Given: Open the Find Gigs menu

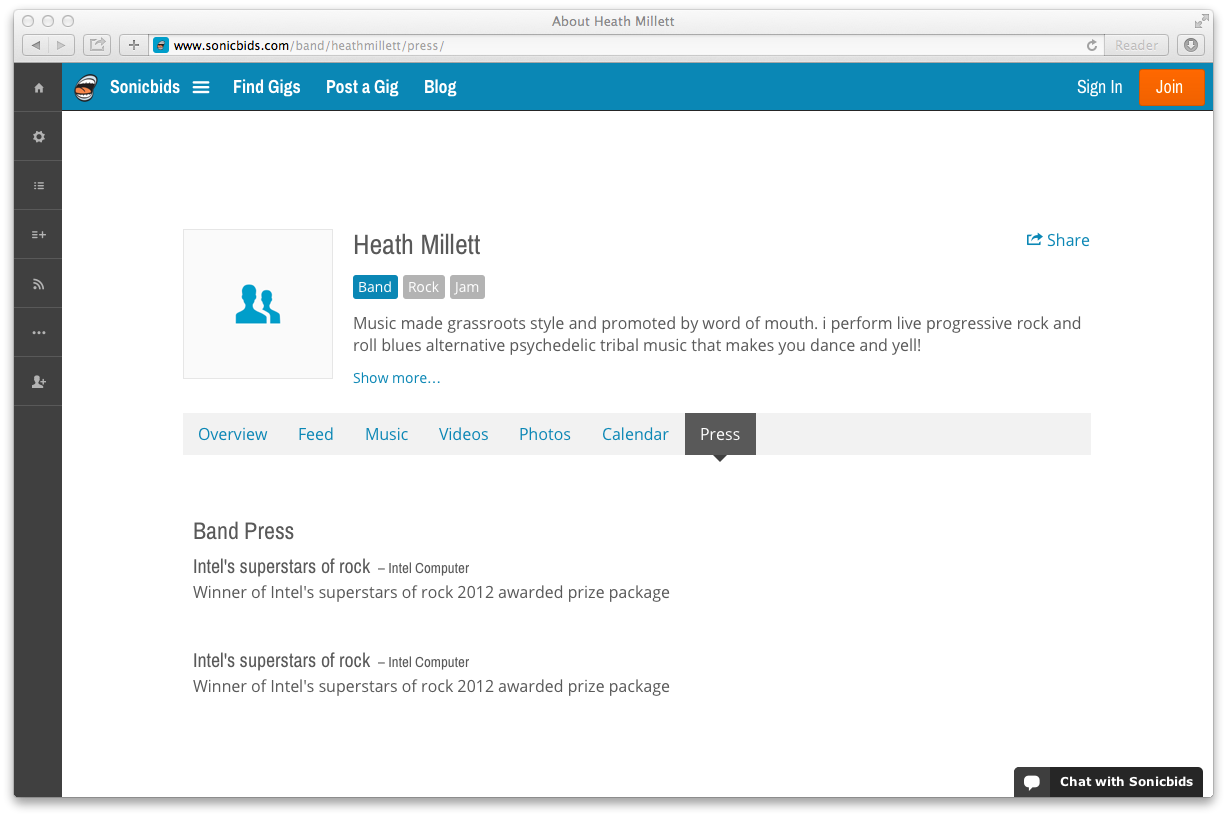Looking at the screenshot, I should [x=267, y=87].
